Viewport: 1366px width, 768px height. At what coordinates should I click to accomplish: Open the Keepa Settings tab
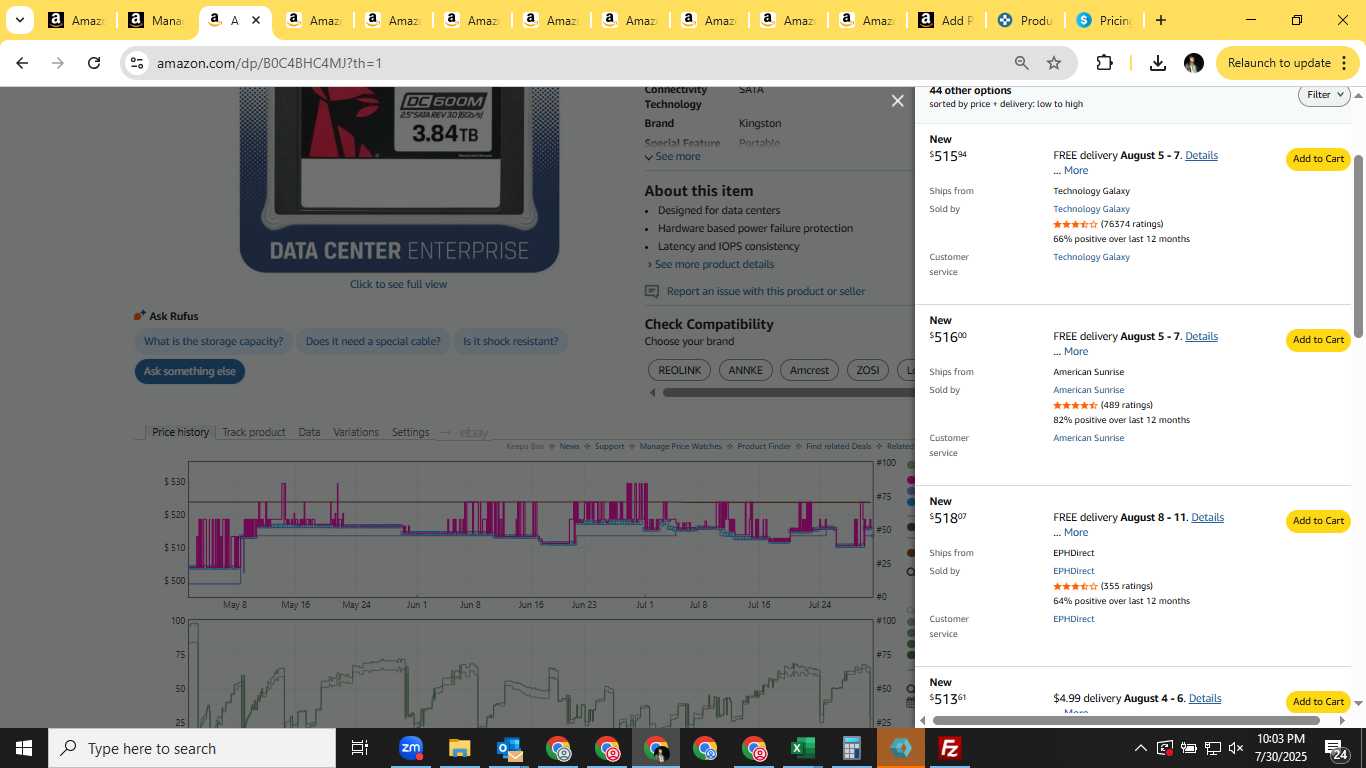[410, 432]
